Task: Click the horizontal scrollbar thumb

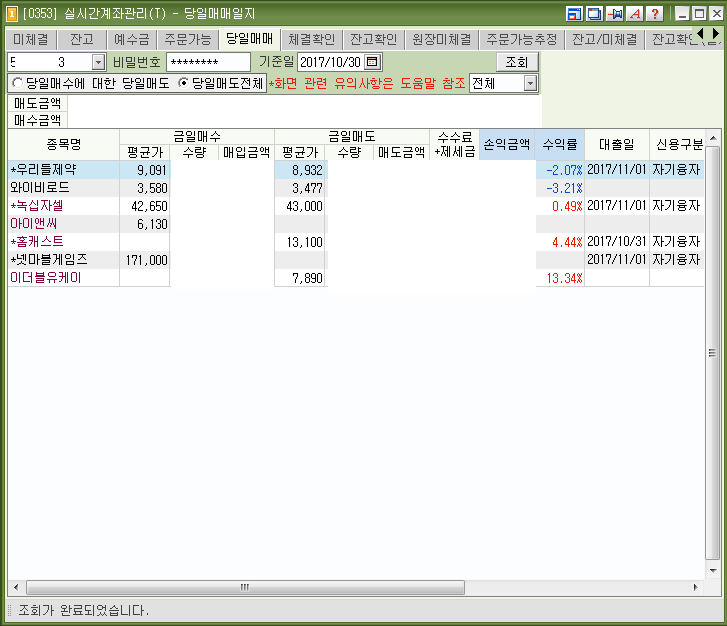Action: [x=245, y=588]
